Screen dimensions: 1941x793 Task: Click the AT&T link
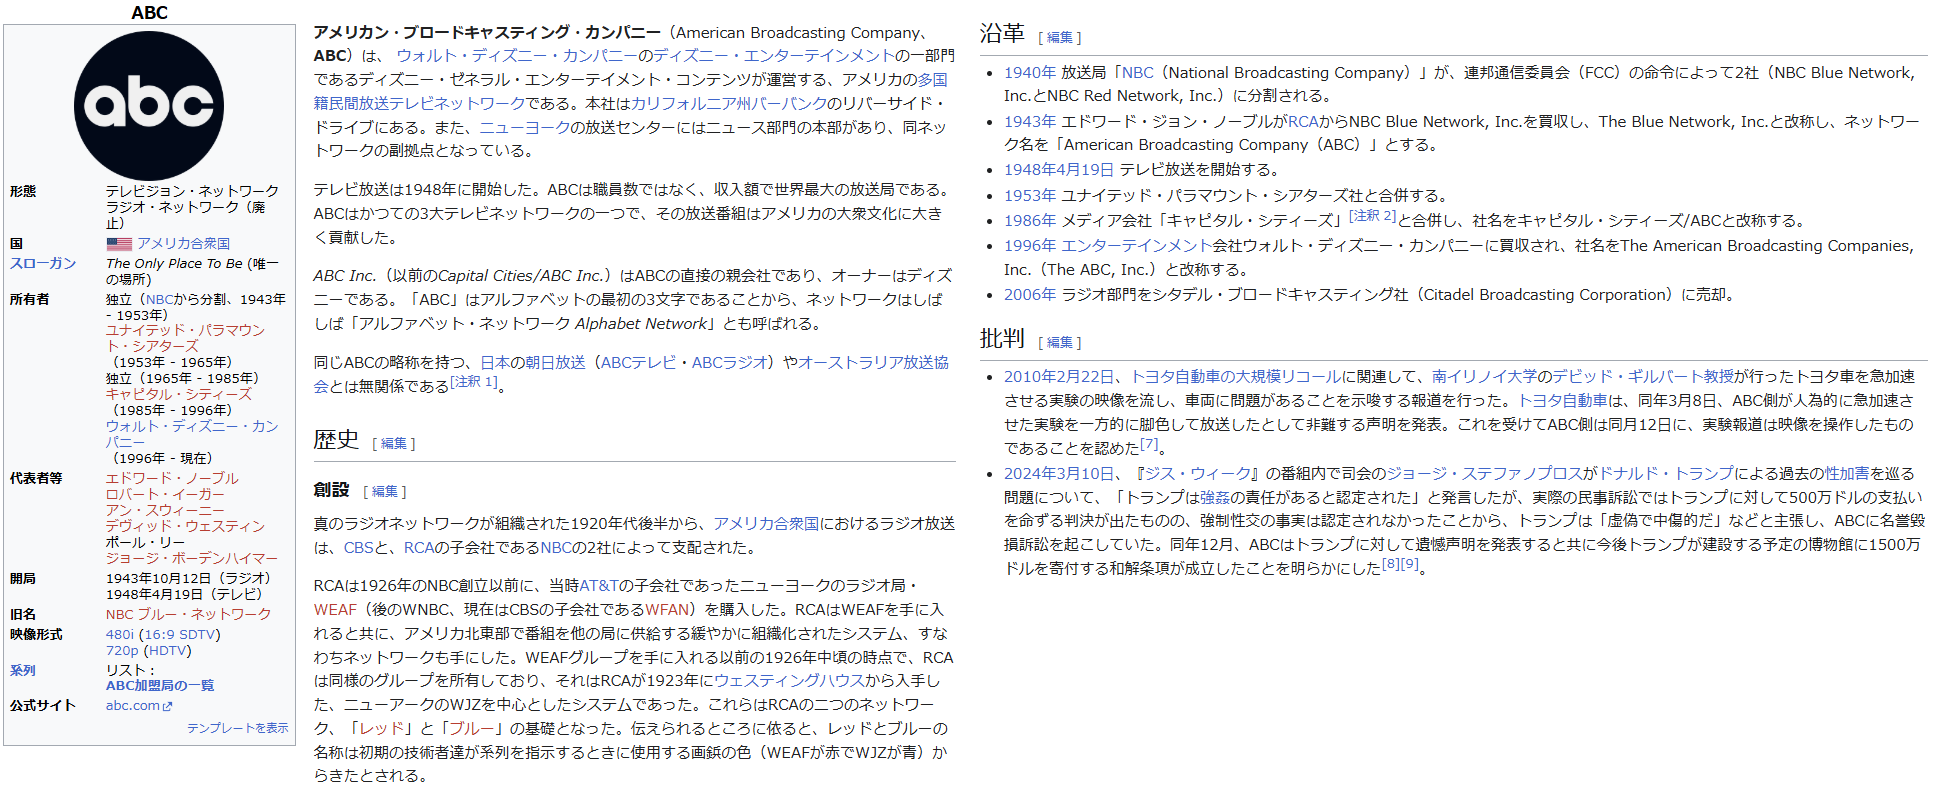tap(598, 585)
